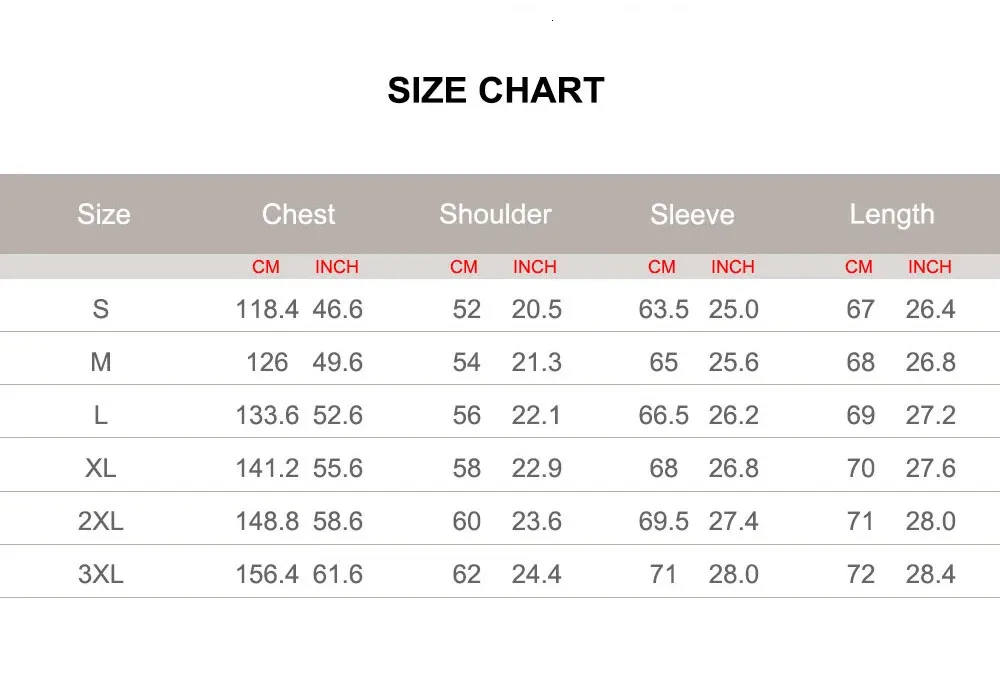Click the CM label under Chest
The image size is (1000, 678).
(266, 267)
